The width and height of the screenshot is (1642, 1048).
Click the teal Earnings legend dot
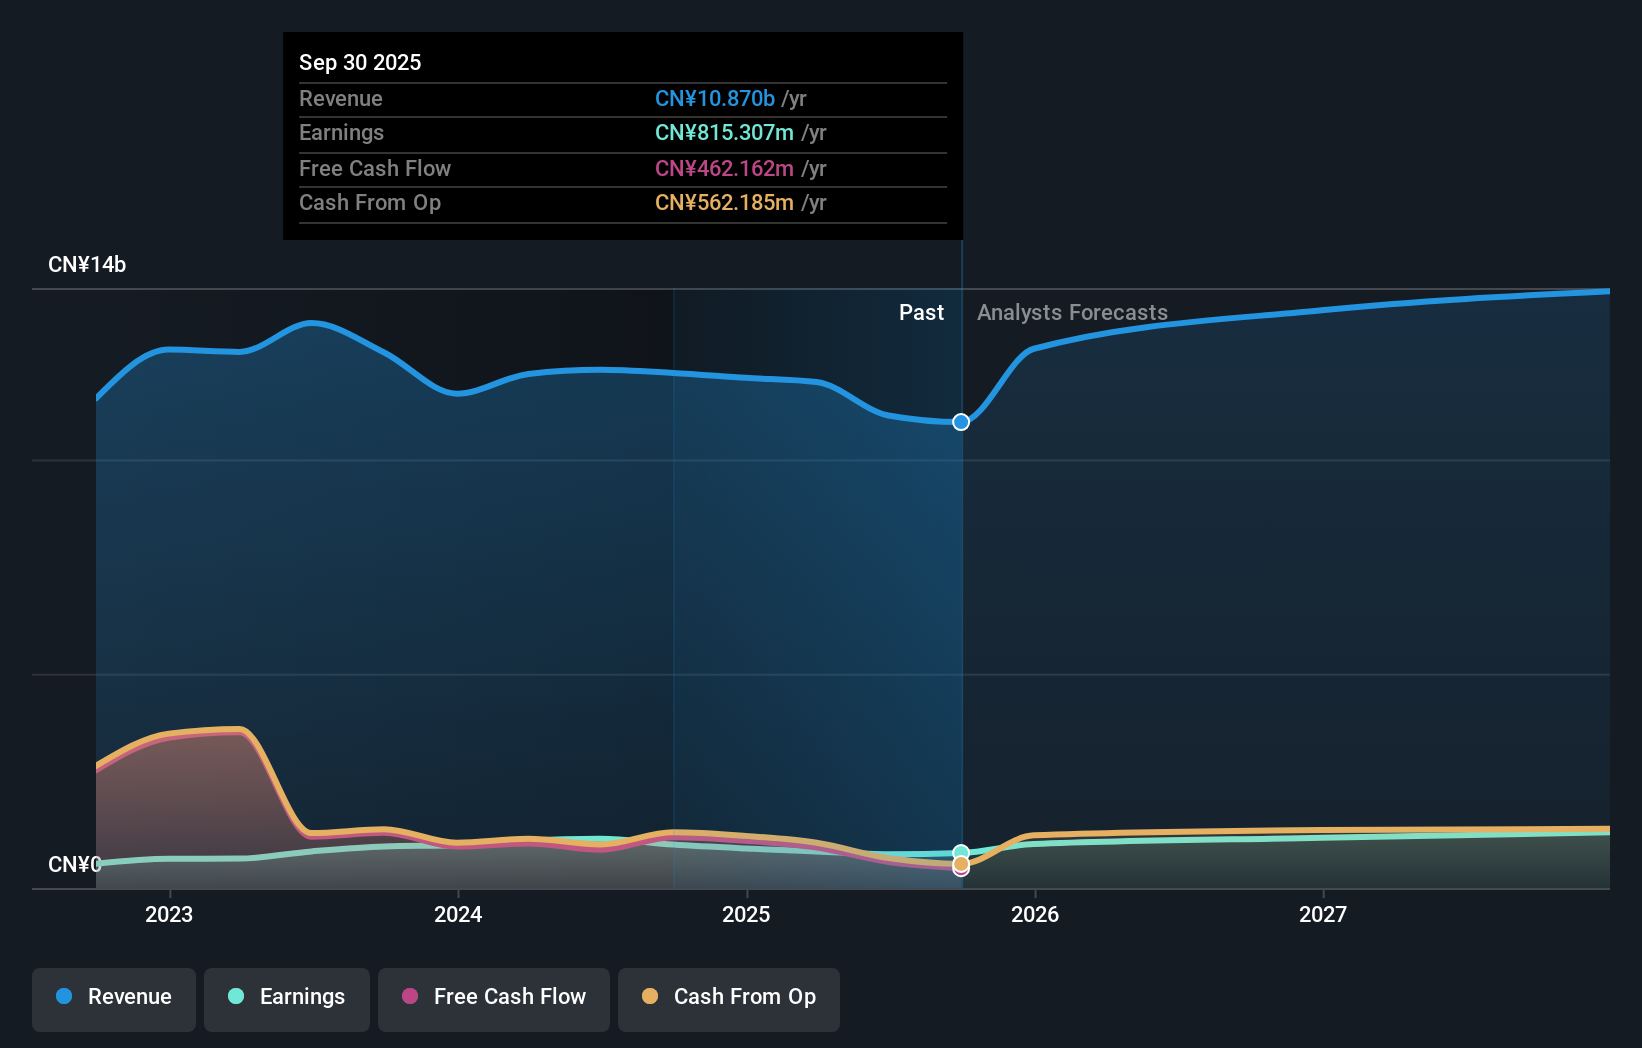click(x=235, y=997)
